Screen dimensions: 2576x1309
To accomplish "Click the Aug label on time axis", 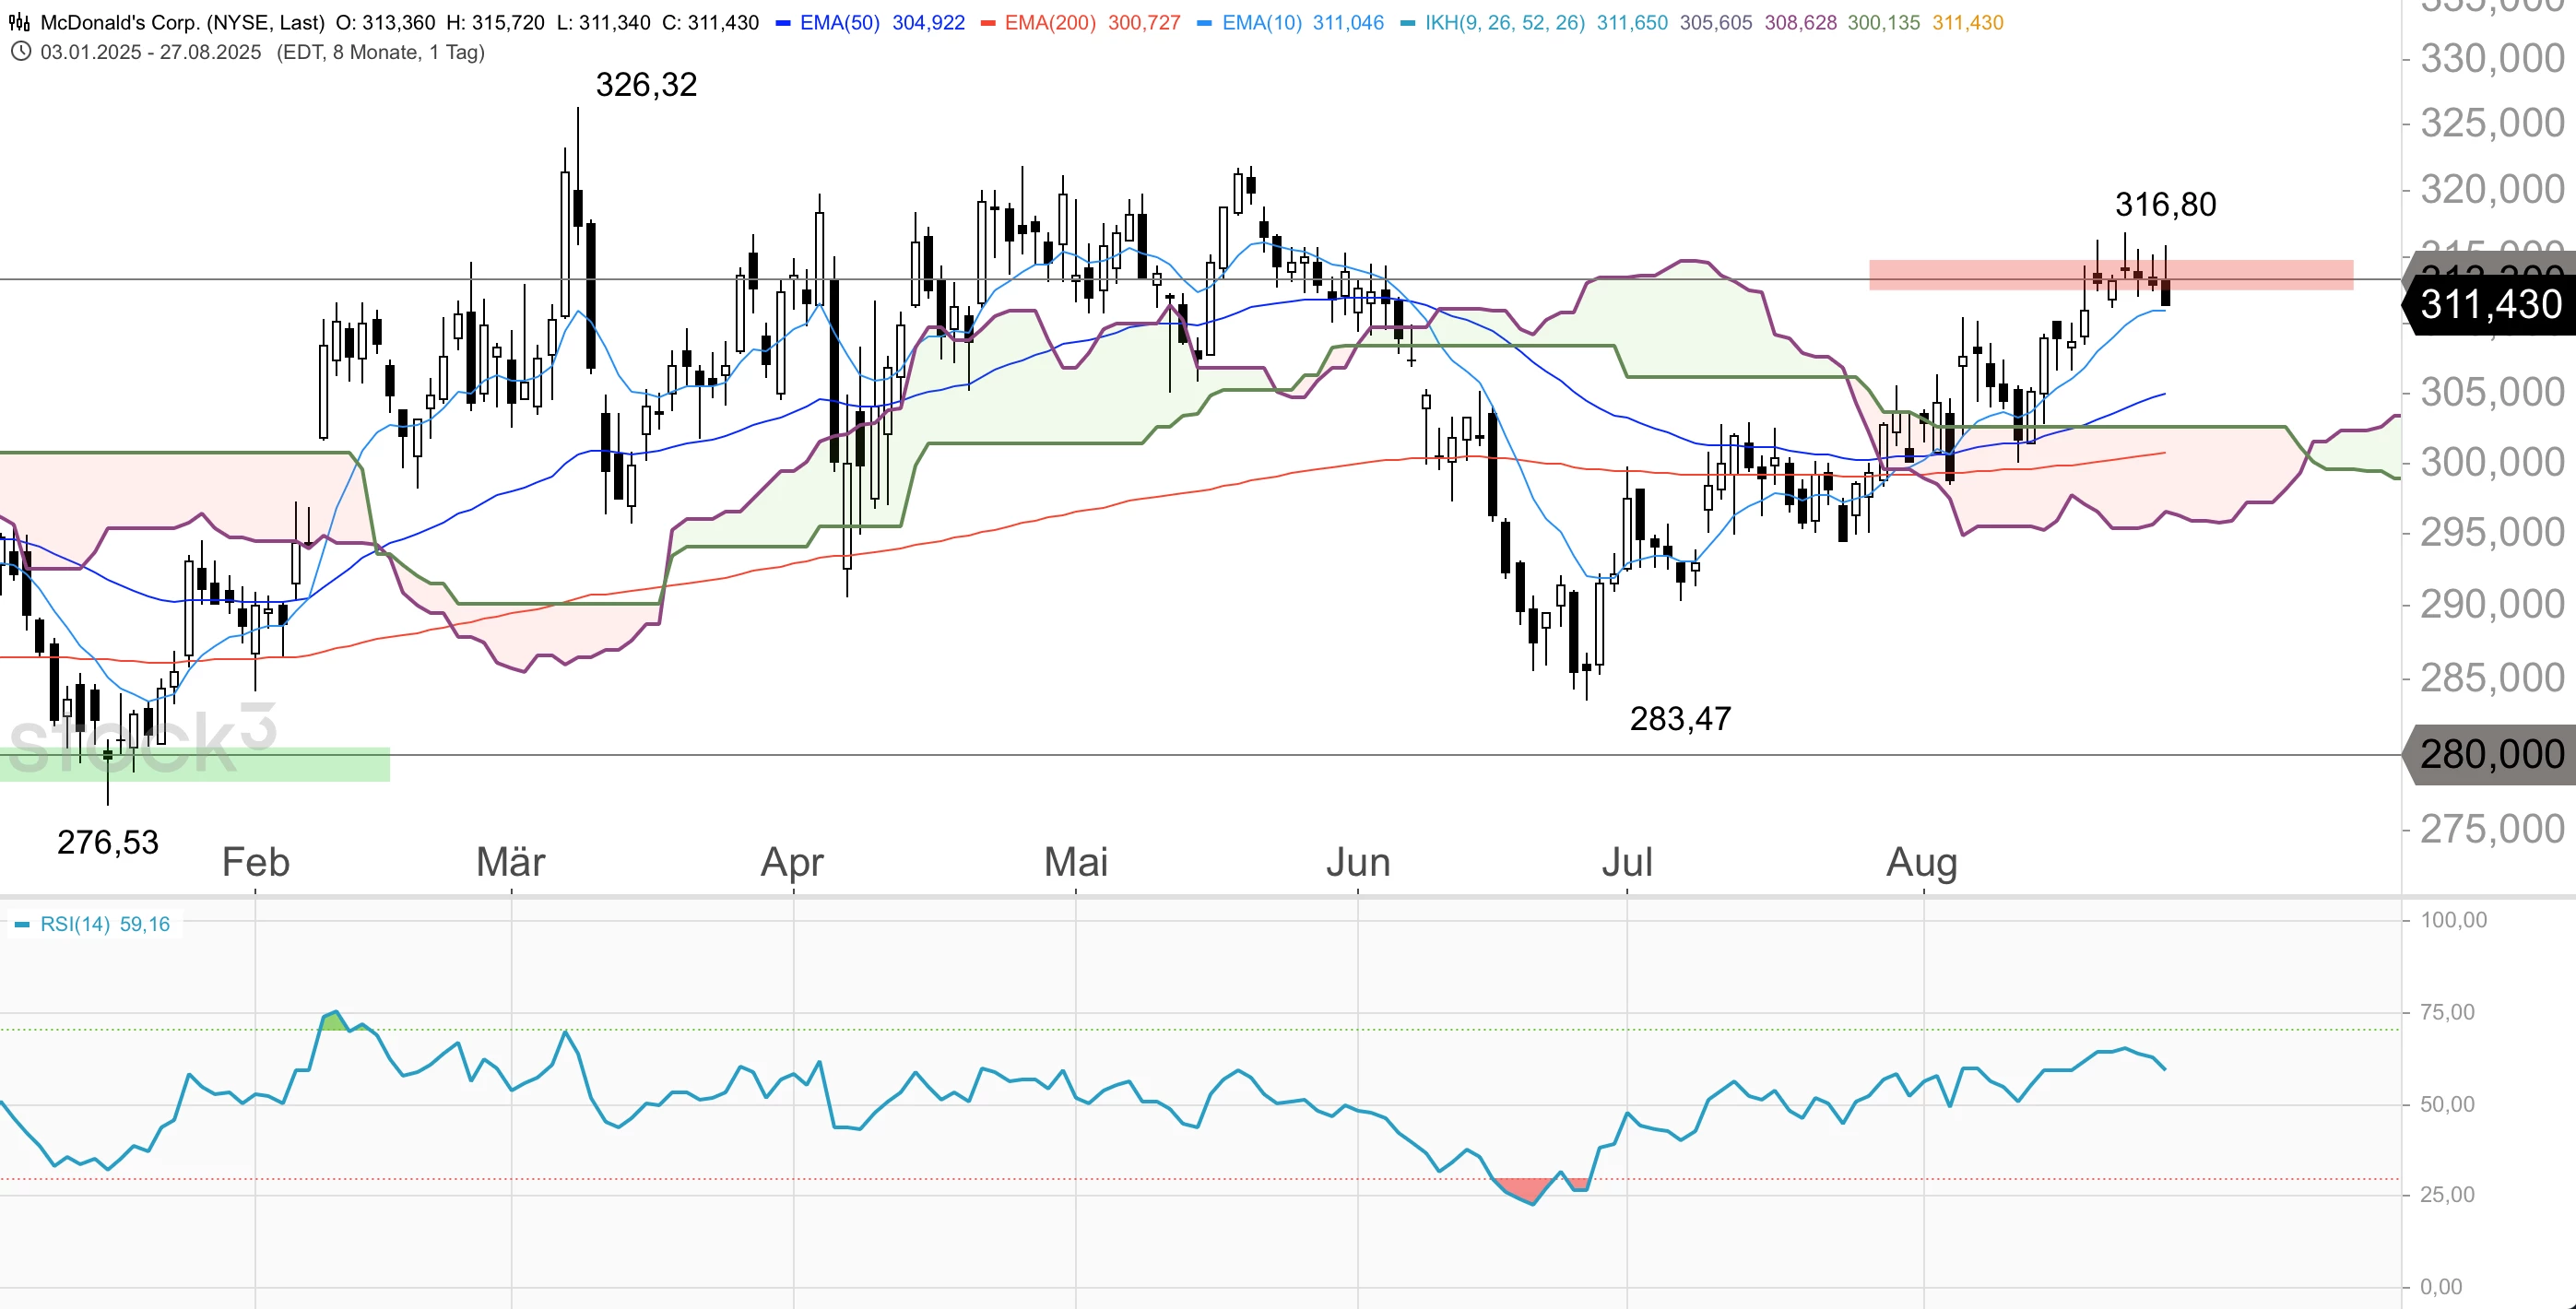I will 1922,862.
